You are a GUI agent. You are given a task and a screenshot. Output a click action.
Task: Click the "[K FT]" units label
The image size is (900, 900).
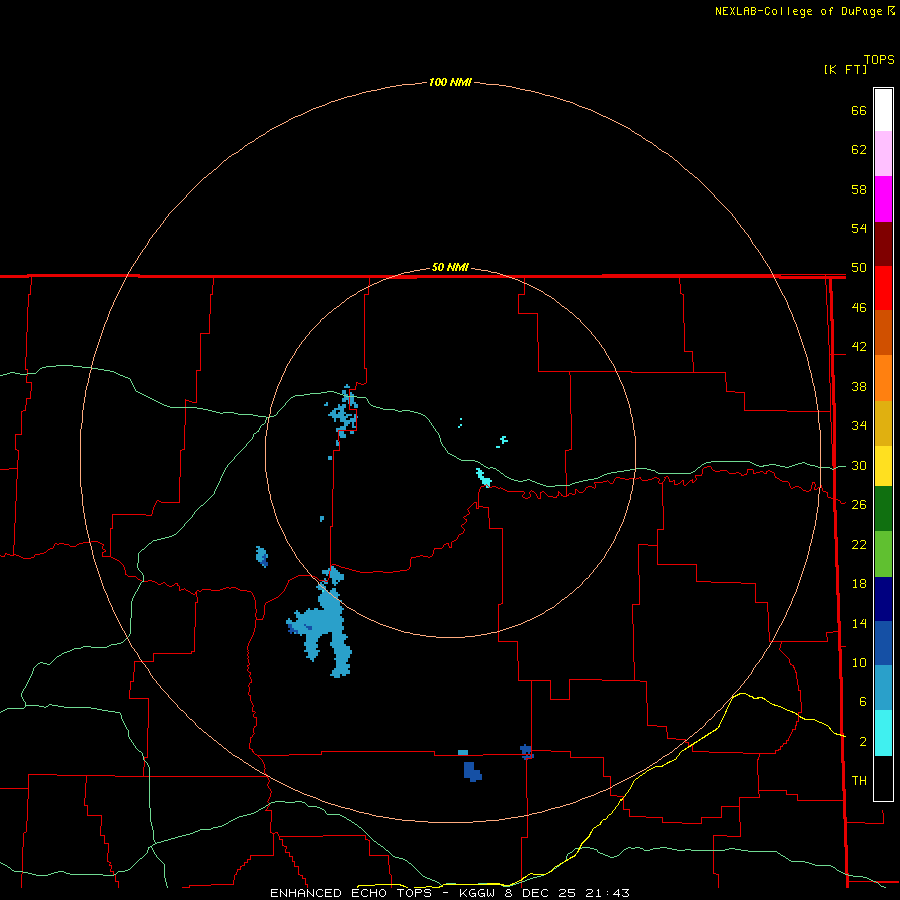point(845,69)
